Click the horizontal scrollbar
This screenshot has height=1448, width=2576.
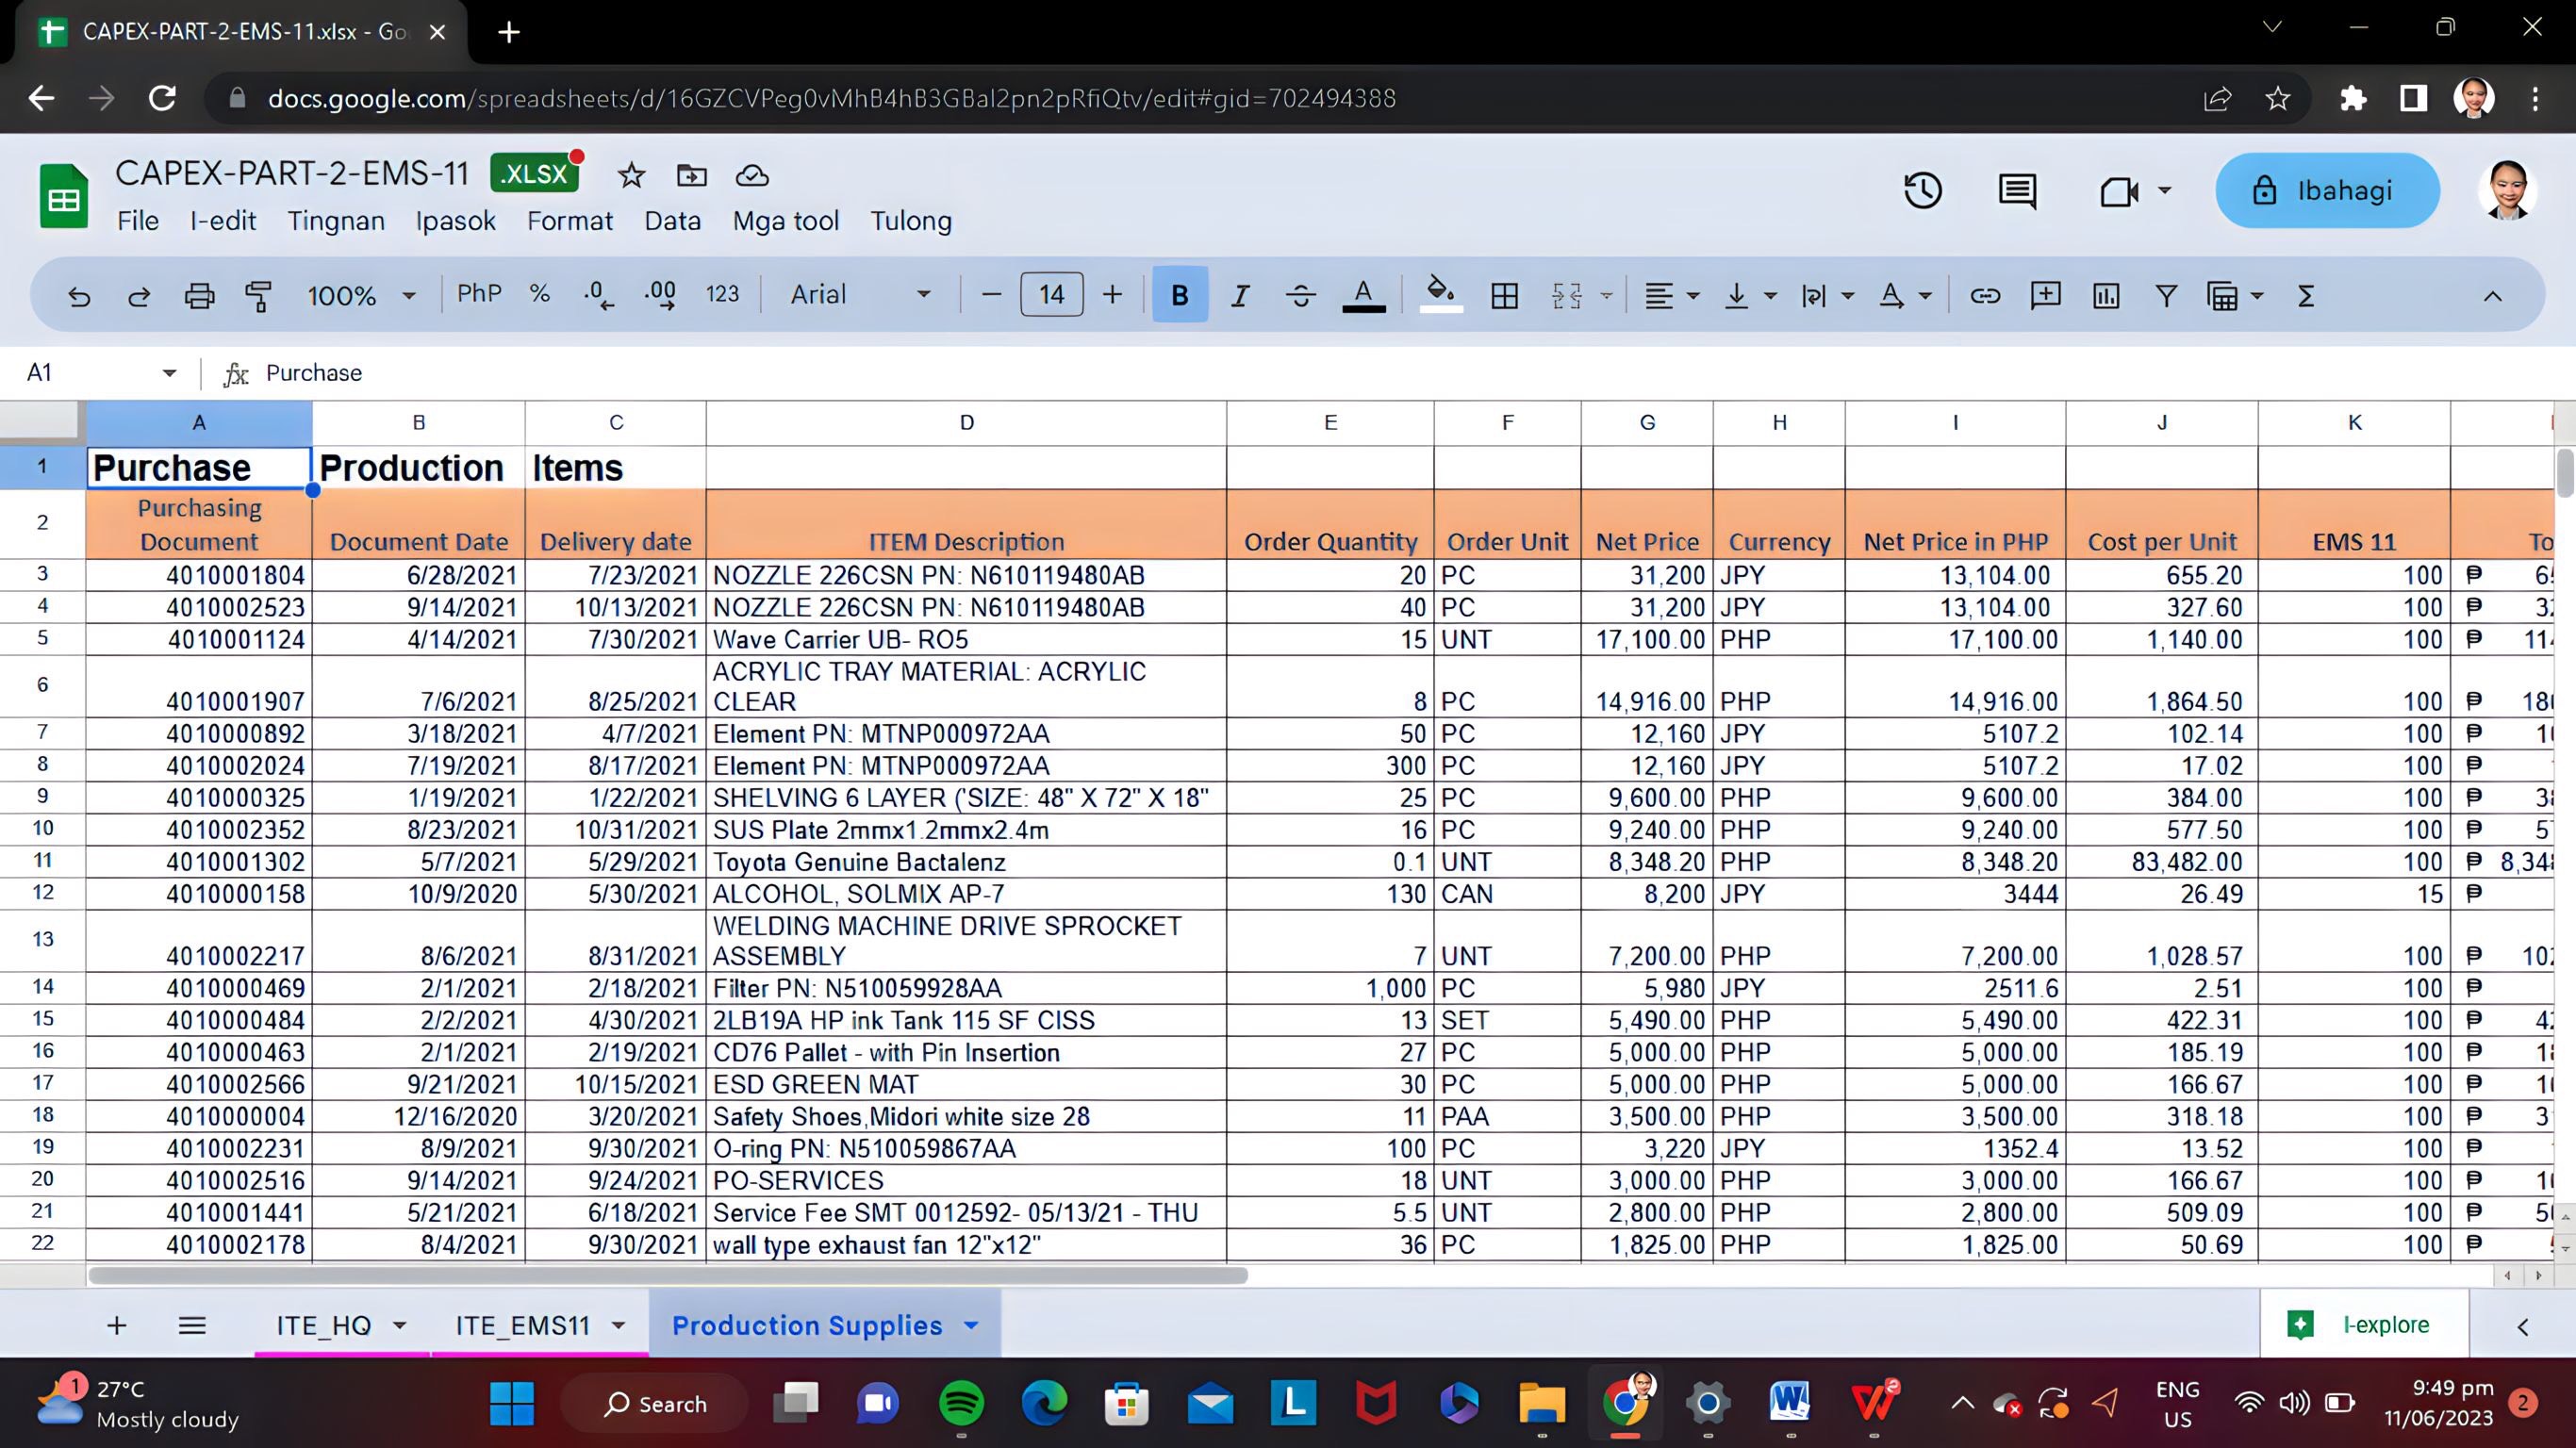point(668,1275)
